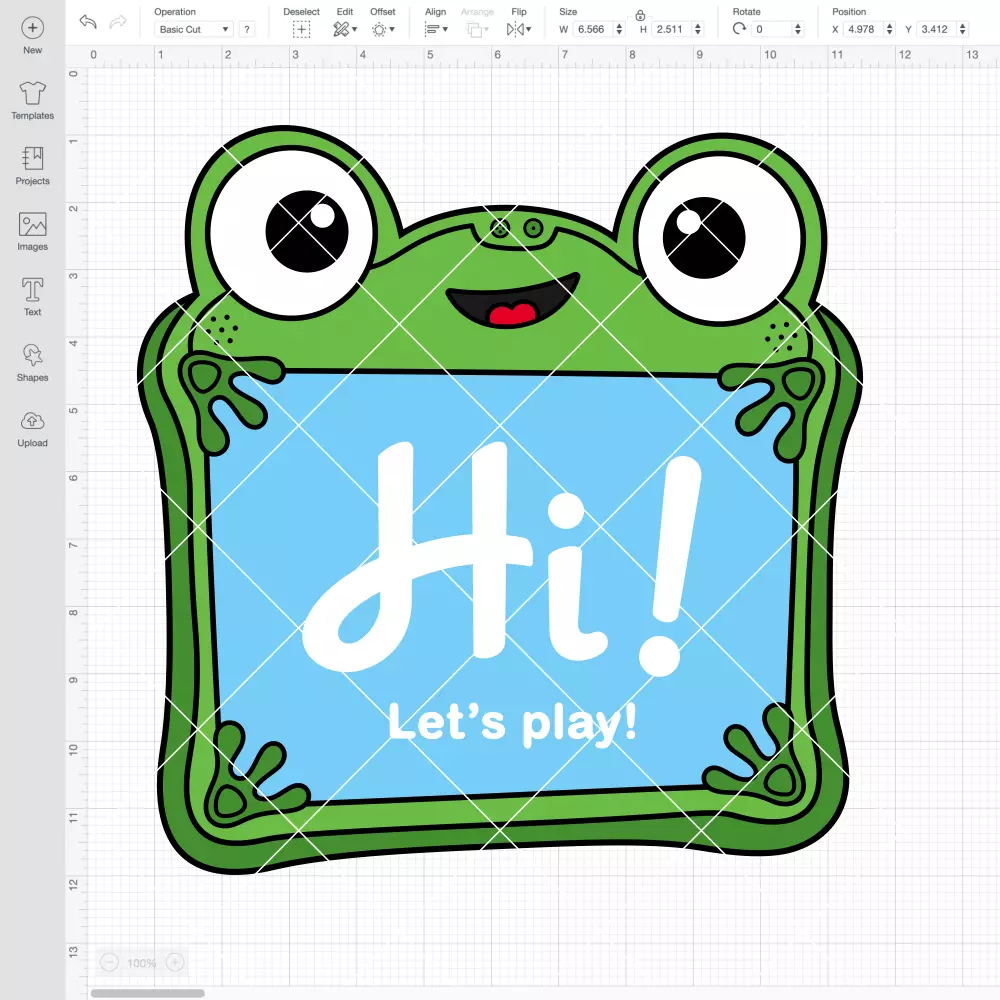Screen dimensions: 1000x1000
Task: Zoom out with minus button
Action: (x=109, y=962)
